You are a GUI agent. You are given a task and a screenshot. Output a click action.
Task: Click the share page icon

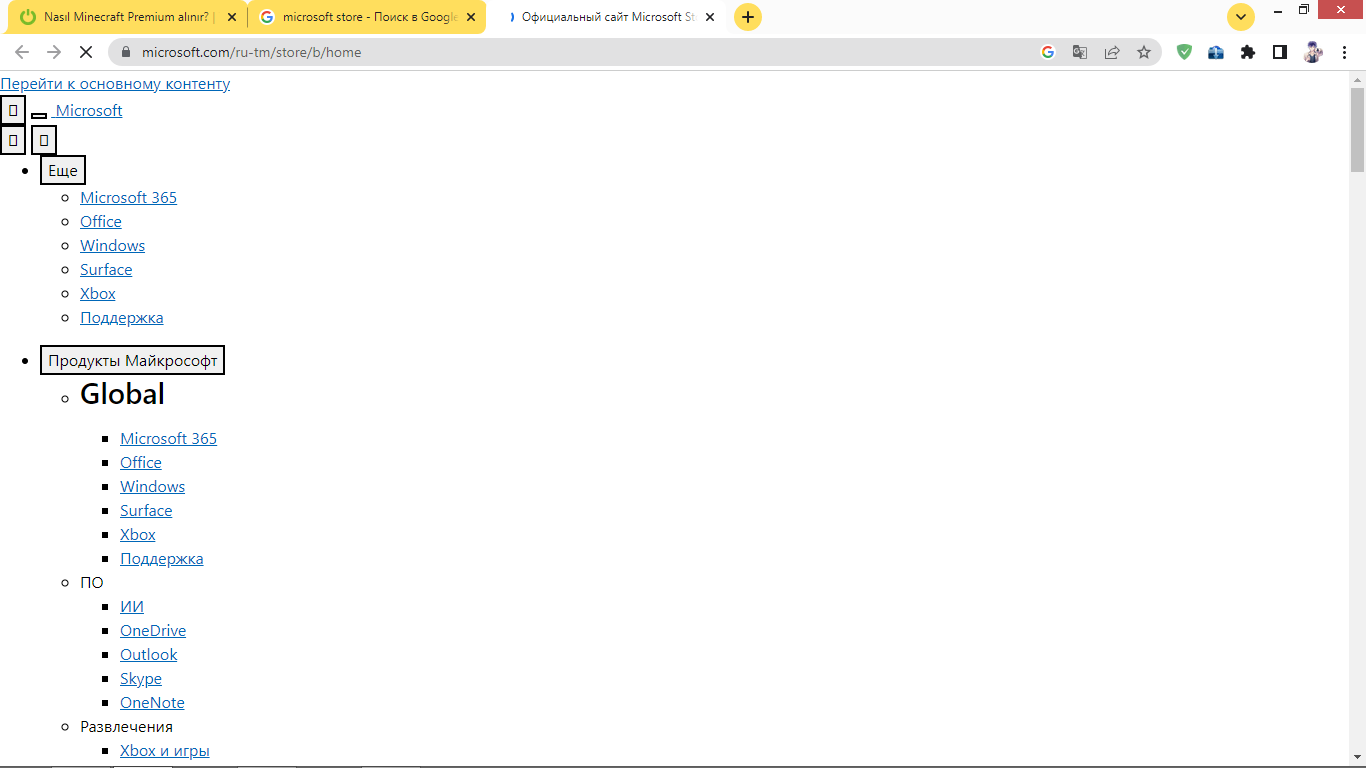click(x=1112, y=52)
